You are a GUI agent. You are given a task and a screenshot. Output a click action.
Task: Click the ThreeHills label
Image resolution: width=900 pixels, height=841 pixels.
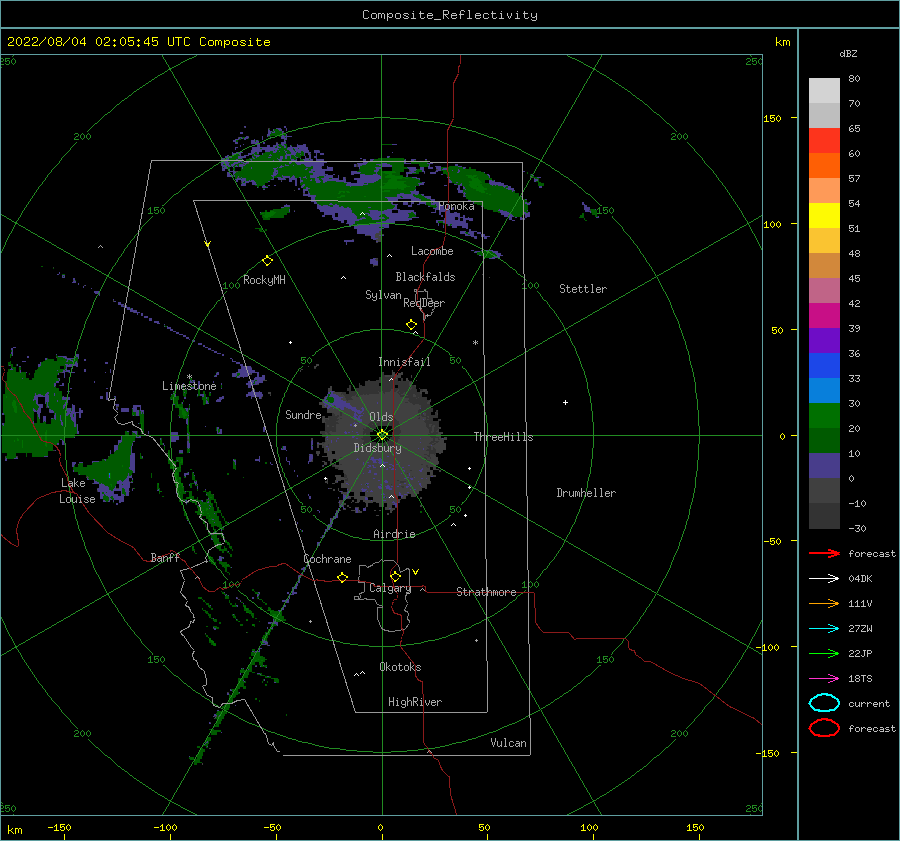[503, 437]
